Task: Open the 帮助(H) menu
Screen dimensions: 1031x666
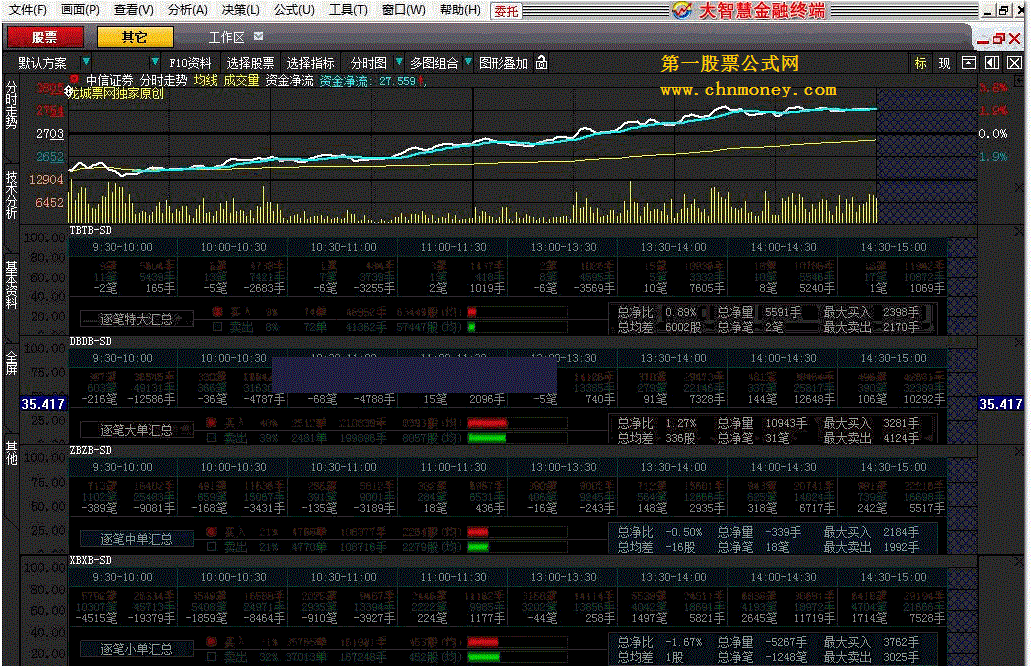Action: [460, 10]
